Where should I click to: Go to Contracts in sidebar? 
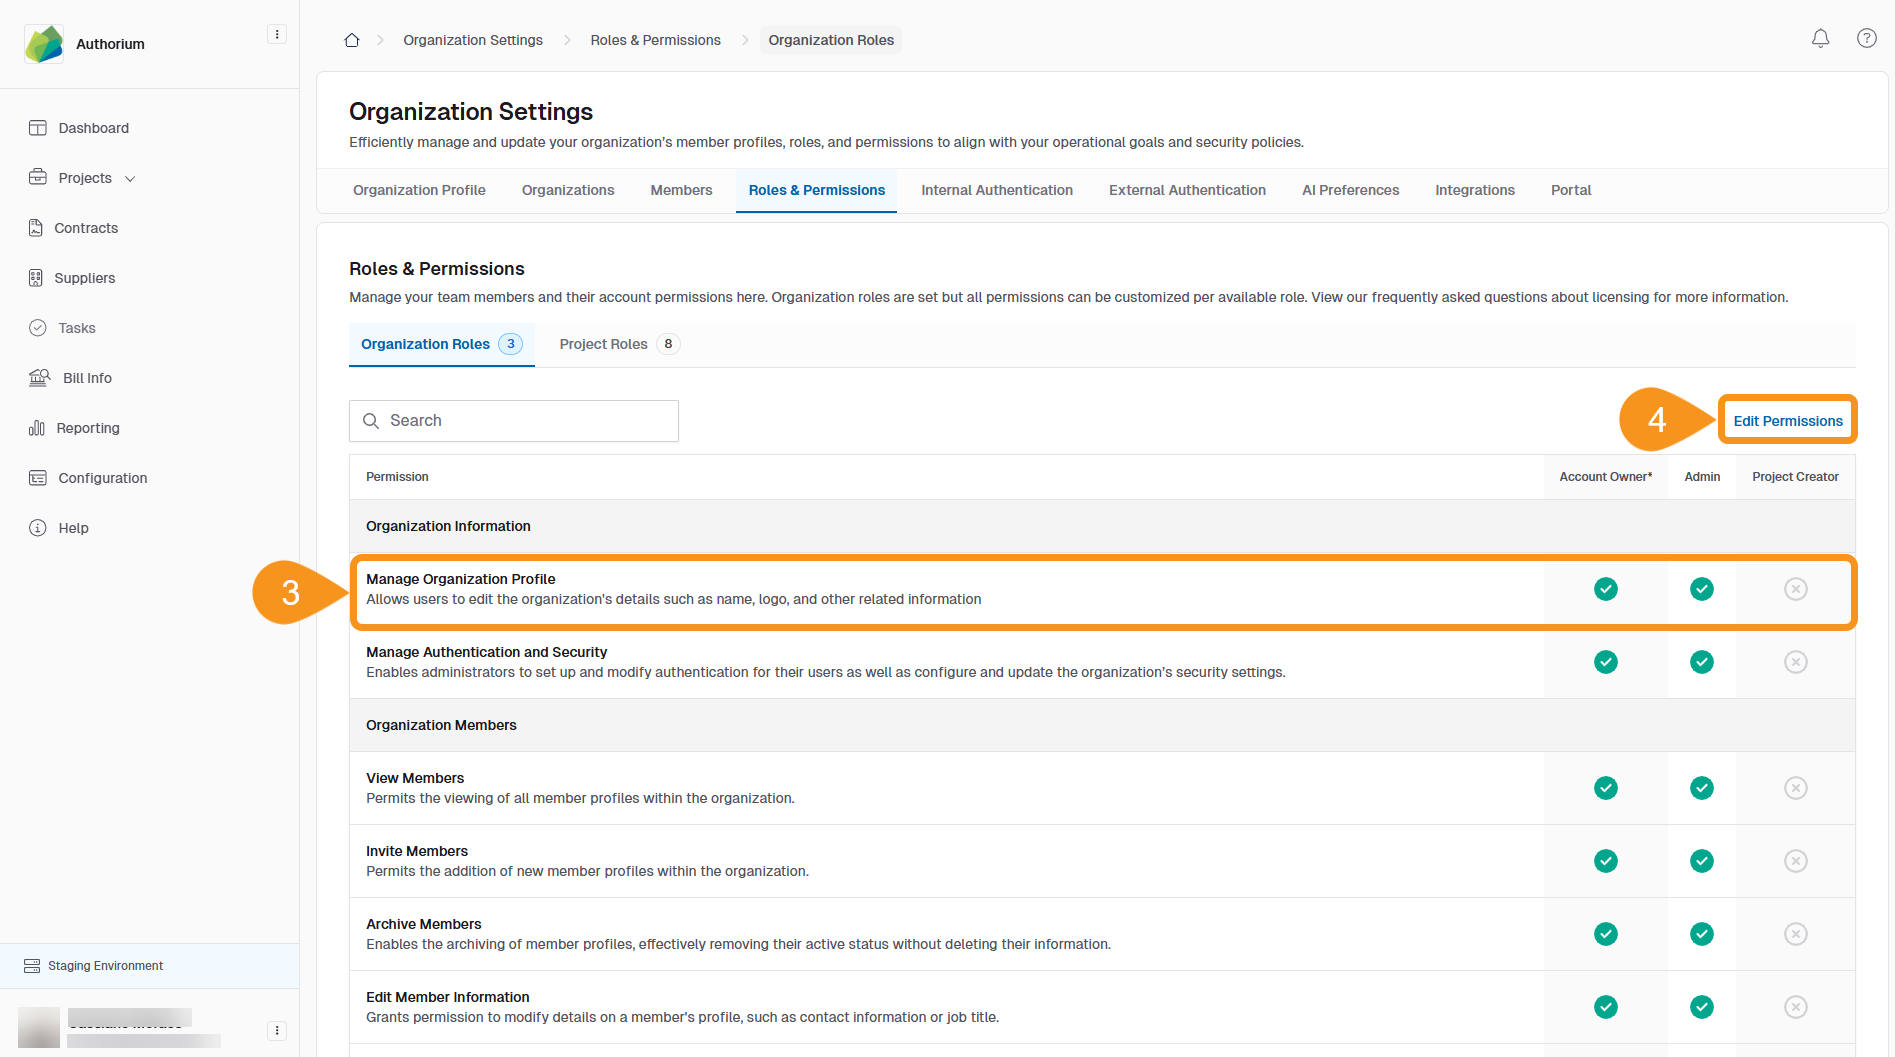point(86,228)
